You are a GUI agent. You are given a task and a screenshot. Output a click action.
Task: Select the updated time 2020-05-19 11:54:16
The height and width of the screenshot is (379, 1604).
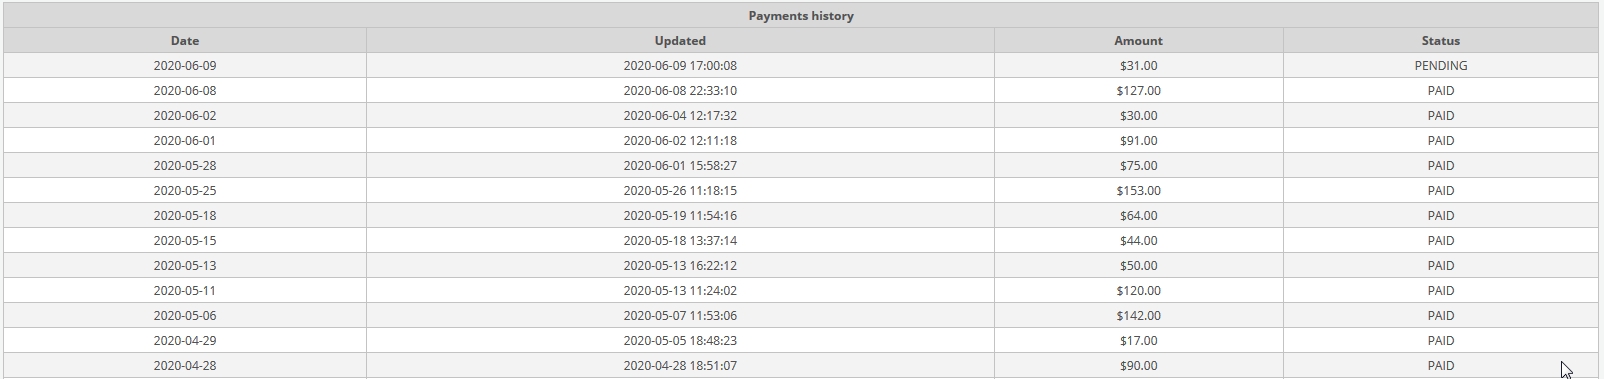[x=680, y=216]
